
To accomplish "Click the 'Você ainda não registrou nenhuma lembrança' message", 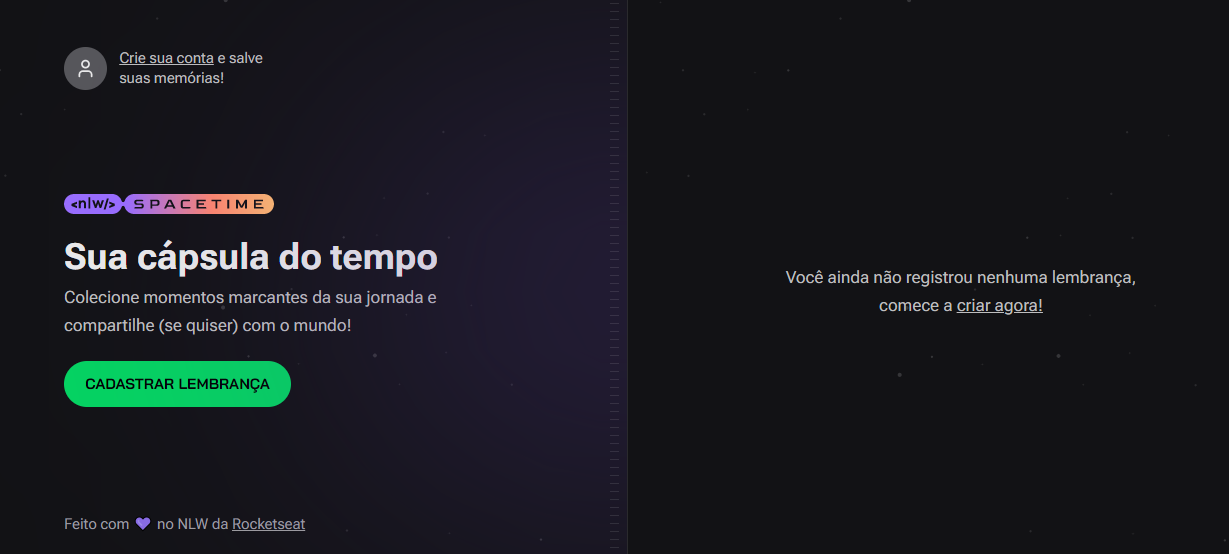I will pyautogui.click(x=960, y=277).
